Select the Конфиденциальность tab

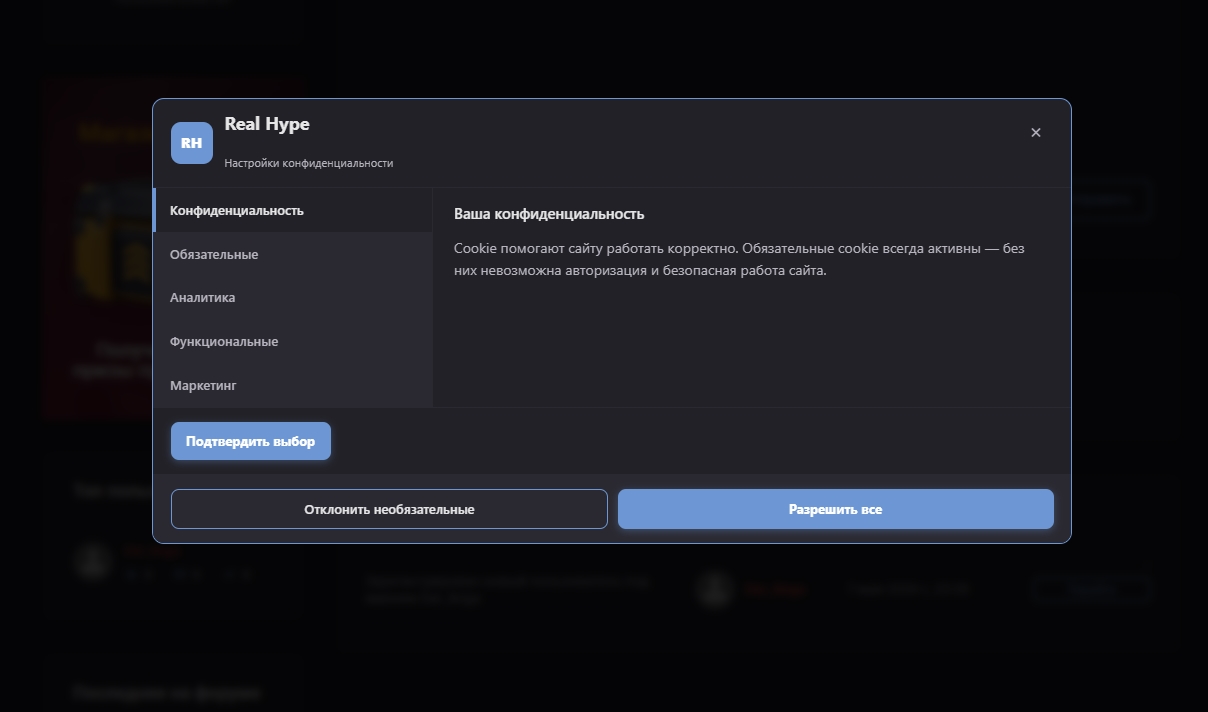tap(293, 211)
